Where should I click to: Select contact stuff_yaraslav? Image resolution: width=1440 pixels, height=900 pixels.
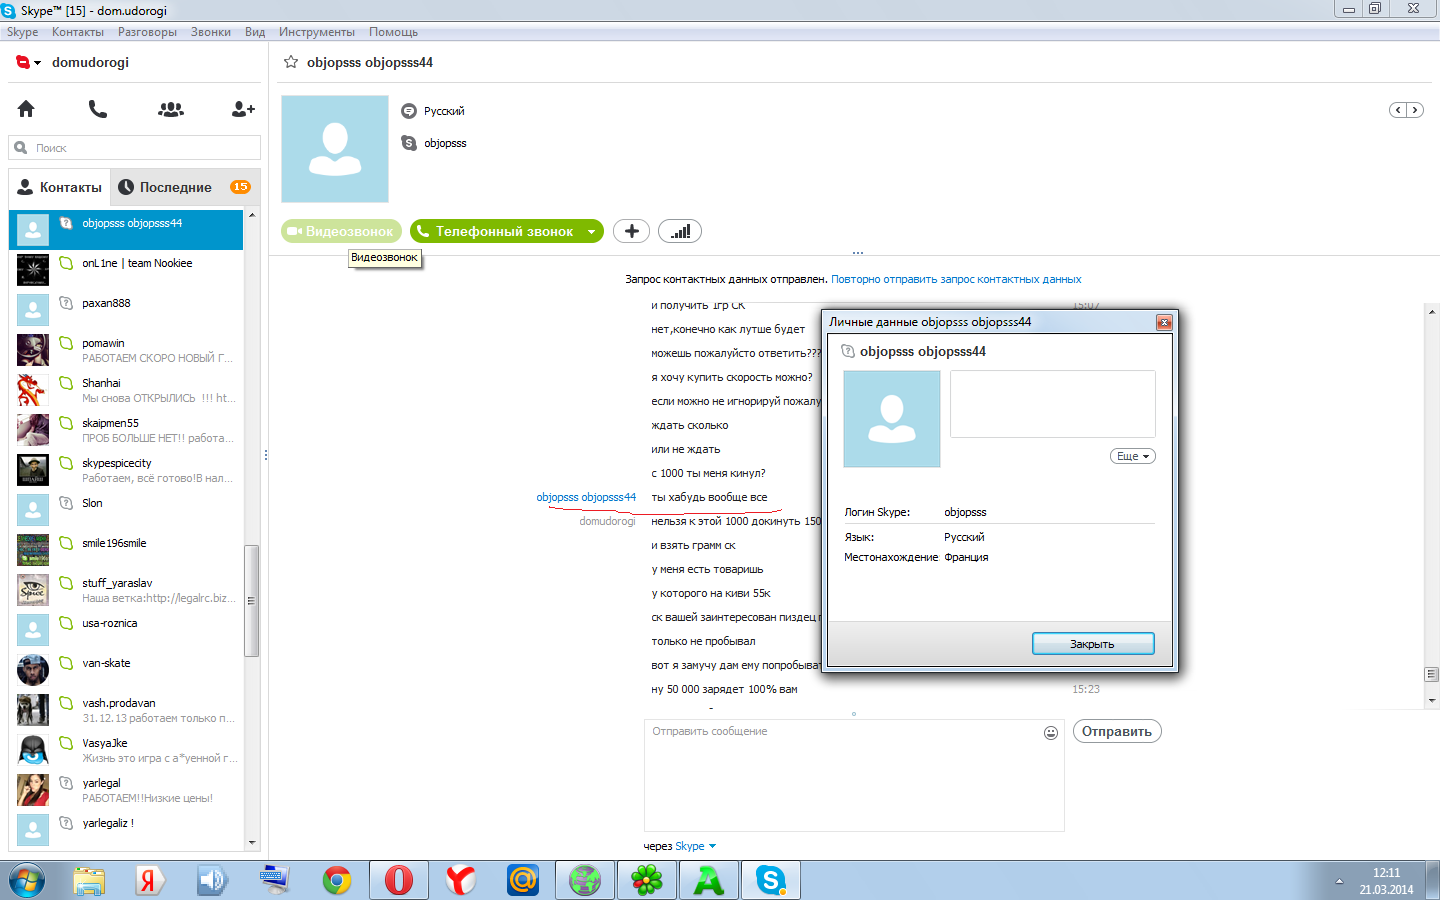[x=126, y=590]
